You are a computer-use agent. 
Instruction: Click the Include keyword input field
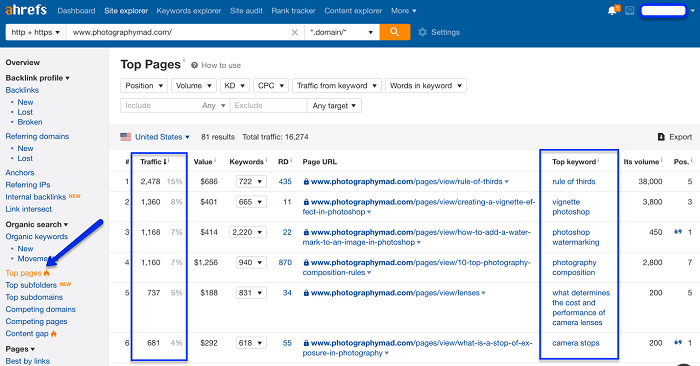click(159, 106)
